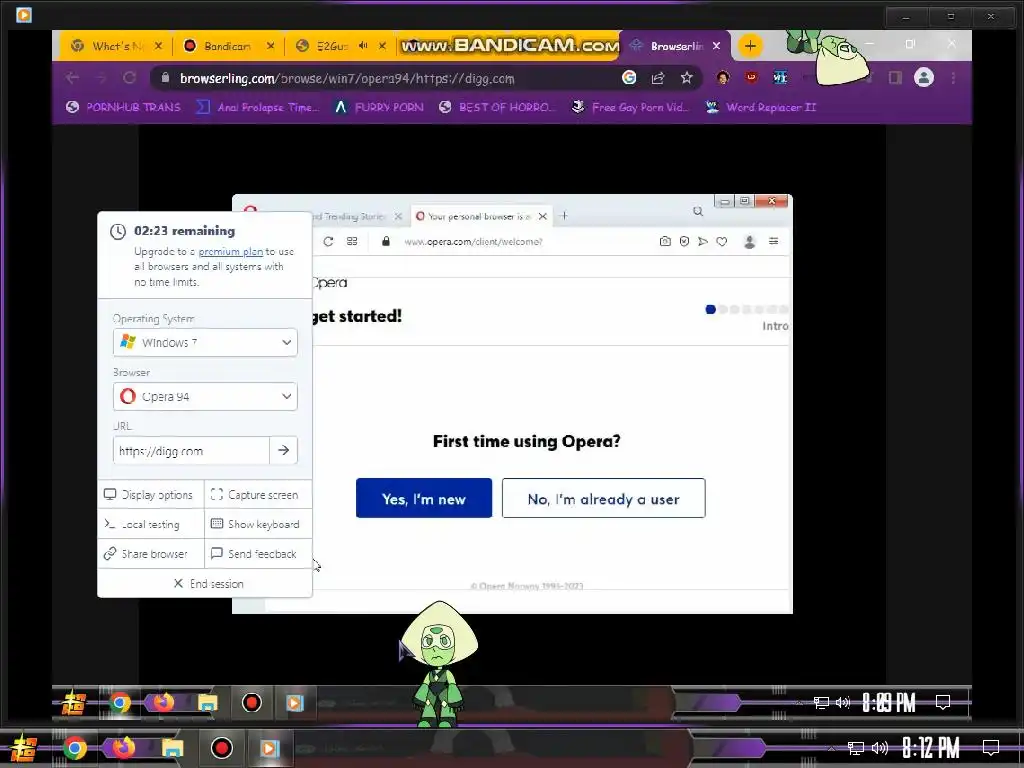Click Show keyboard option
Screen dimensions: 1024x768
tap(255, 524)
